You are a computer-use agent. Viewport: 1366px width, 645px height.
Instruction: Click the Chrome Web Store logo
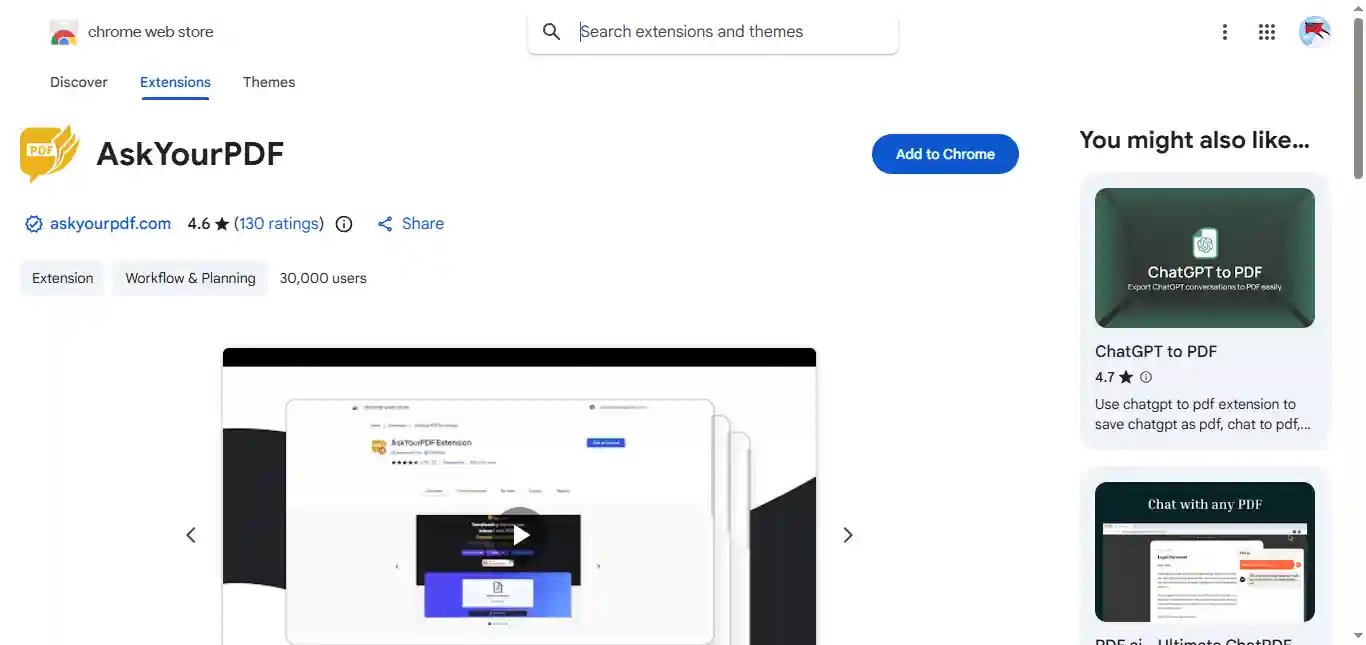click(x=64, y=32)
